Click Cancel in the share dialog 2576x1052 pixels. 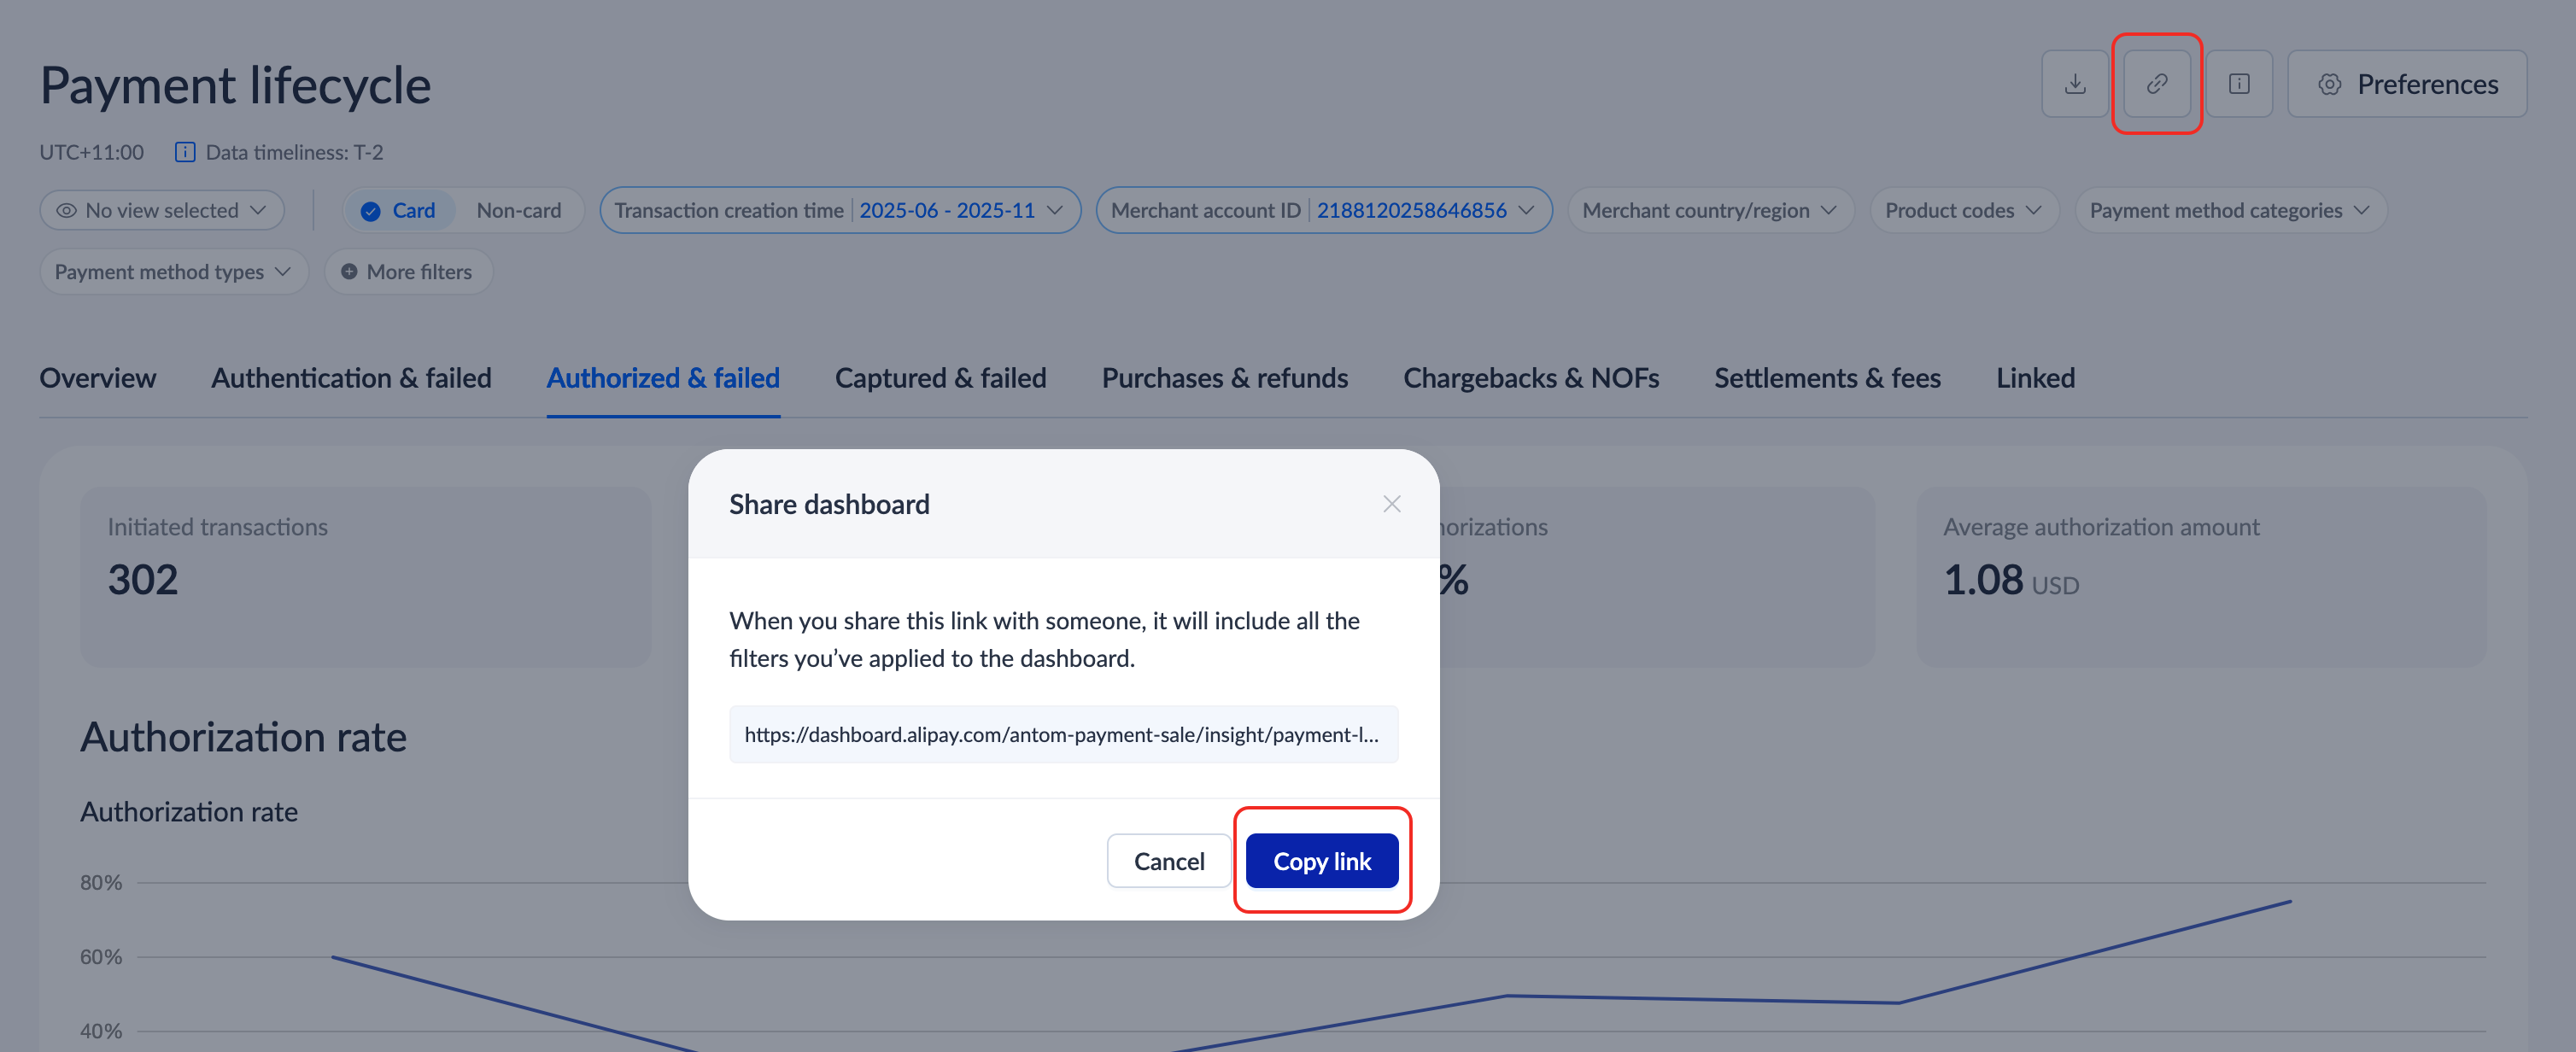tap(1168, 861)
